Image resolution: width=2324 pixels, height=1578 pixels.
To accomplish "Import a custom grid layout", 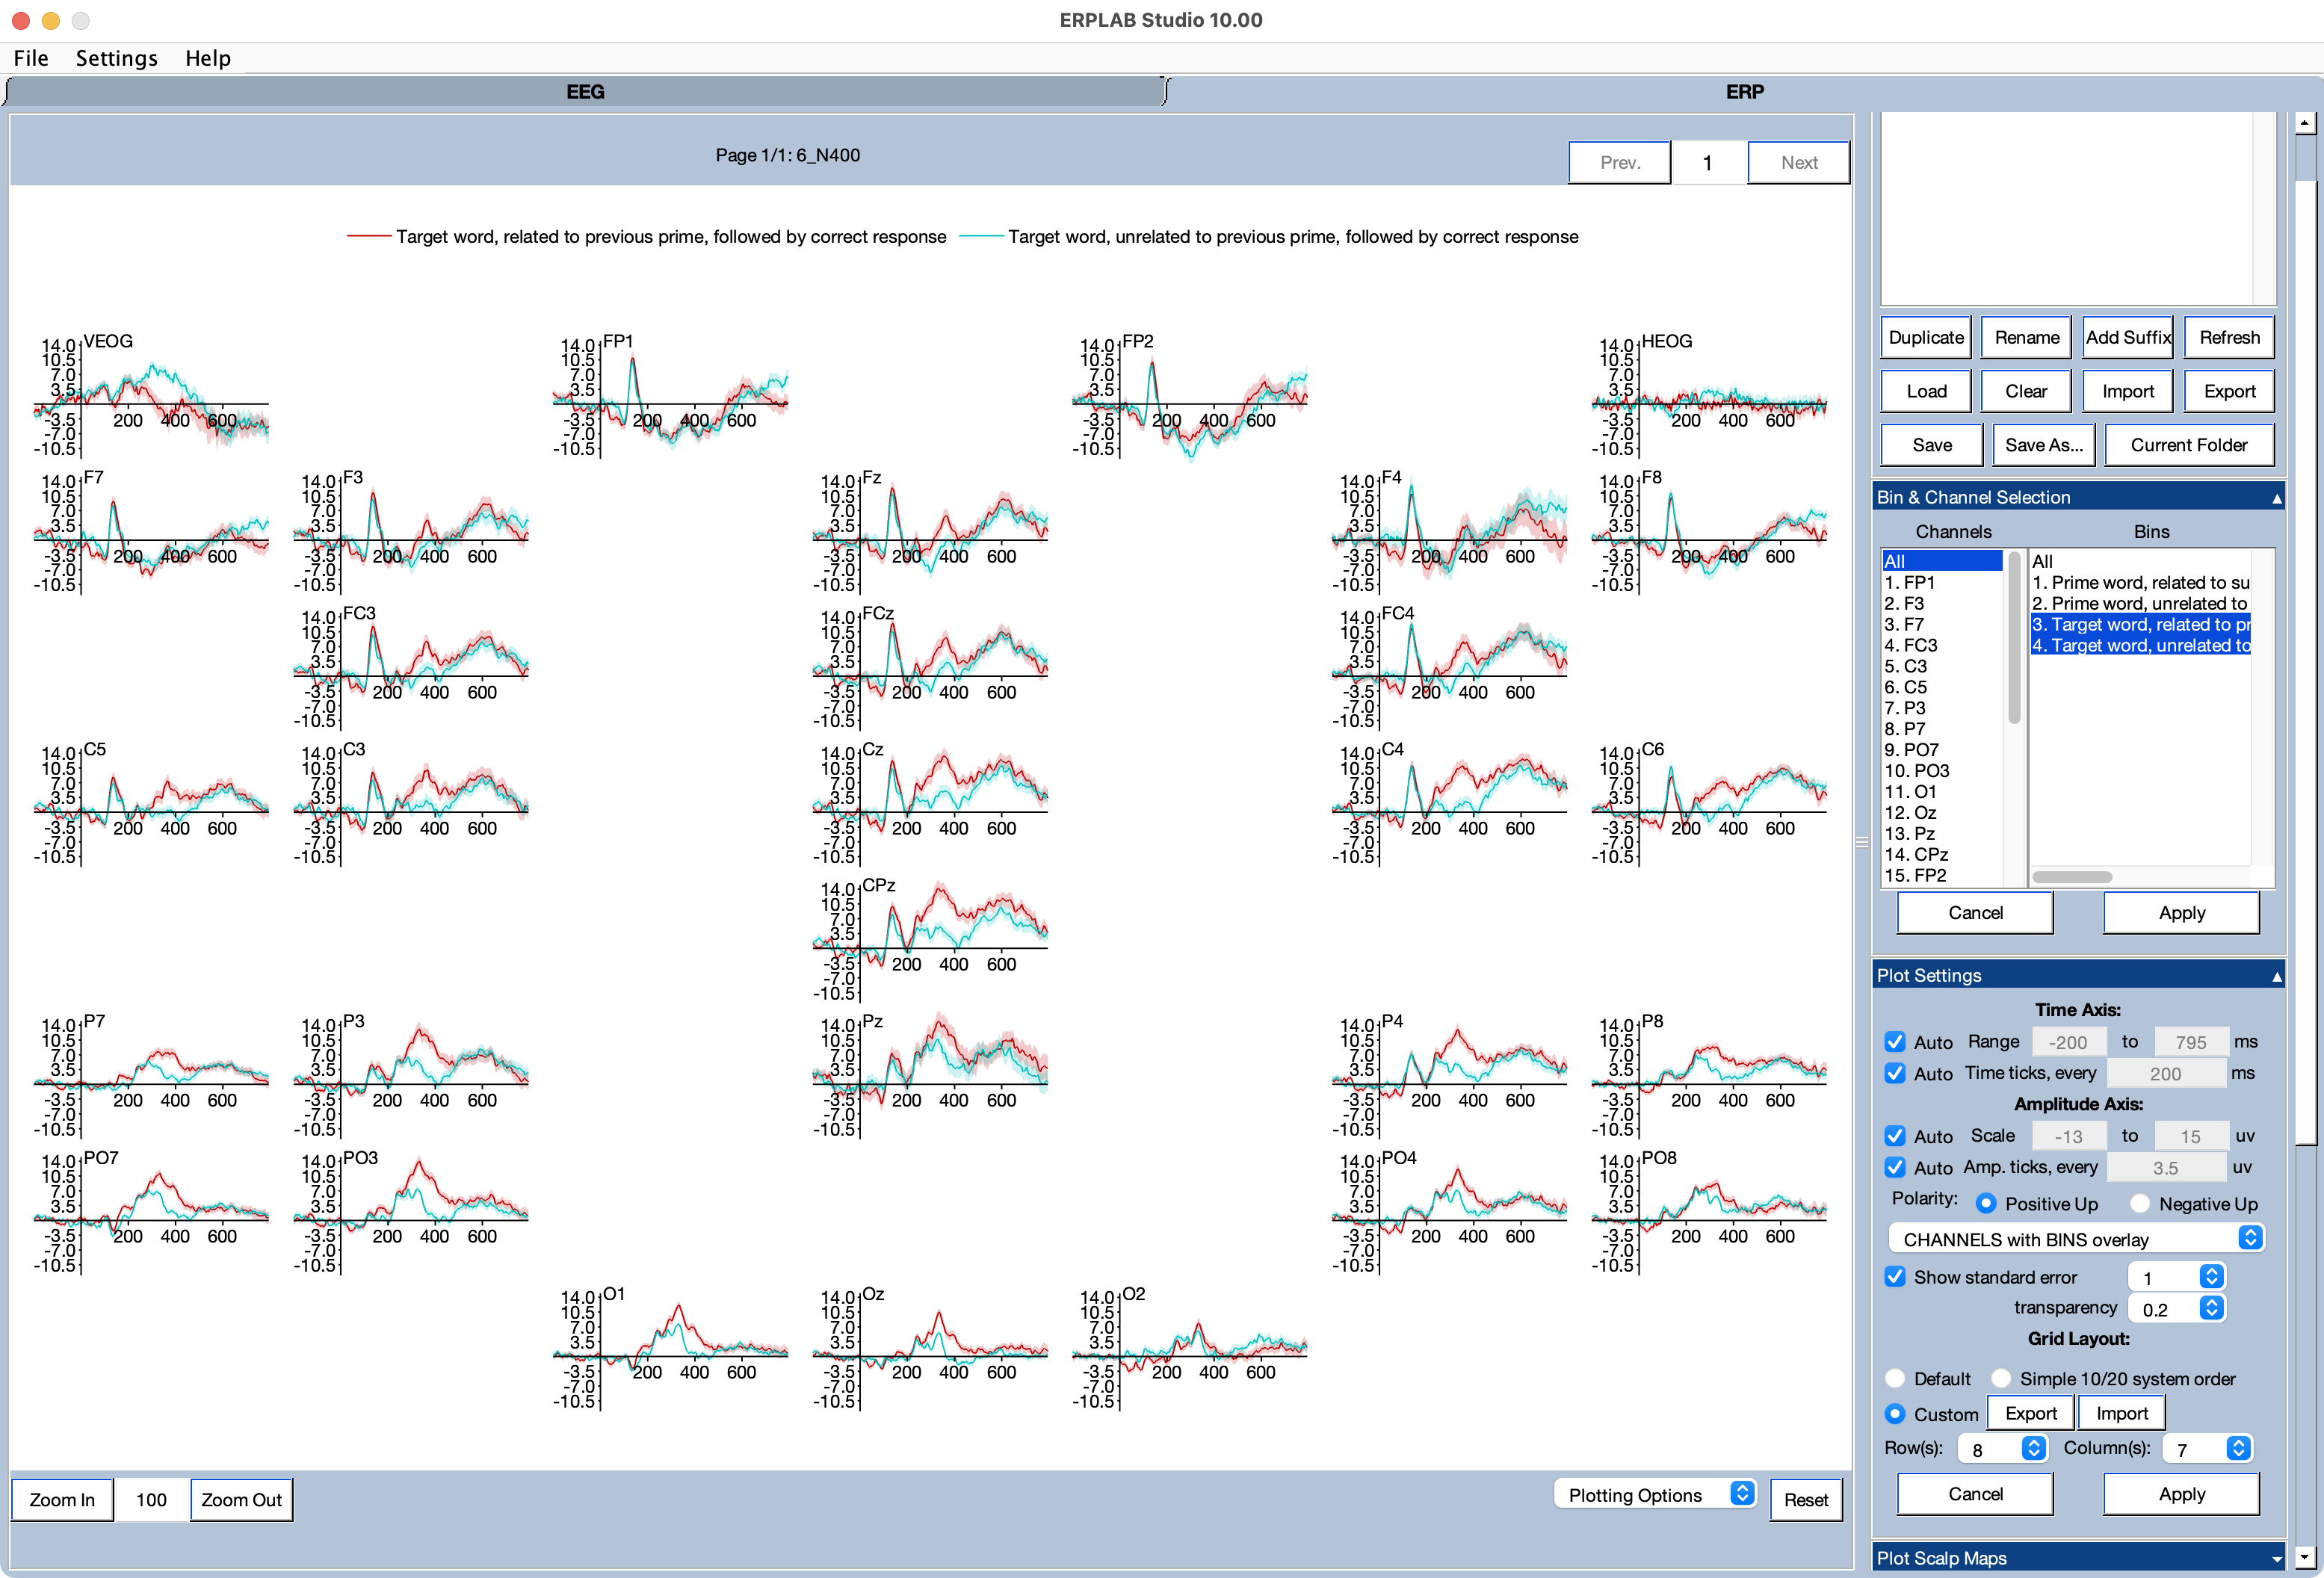I will click(2122, 1414).
